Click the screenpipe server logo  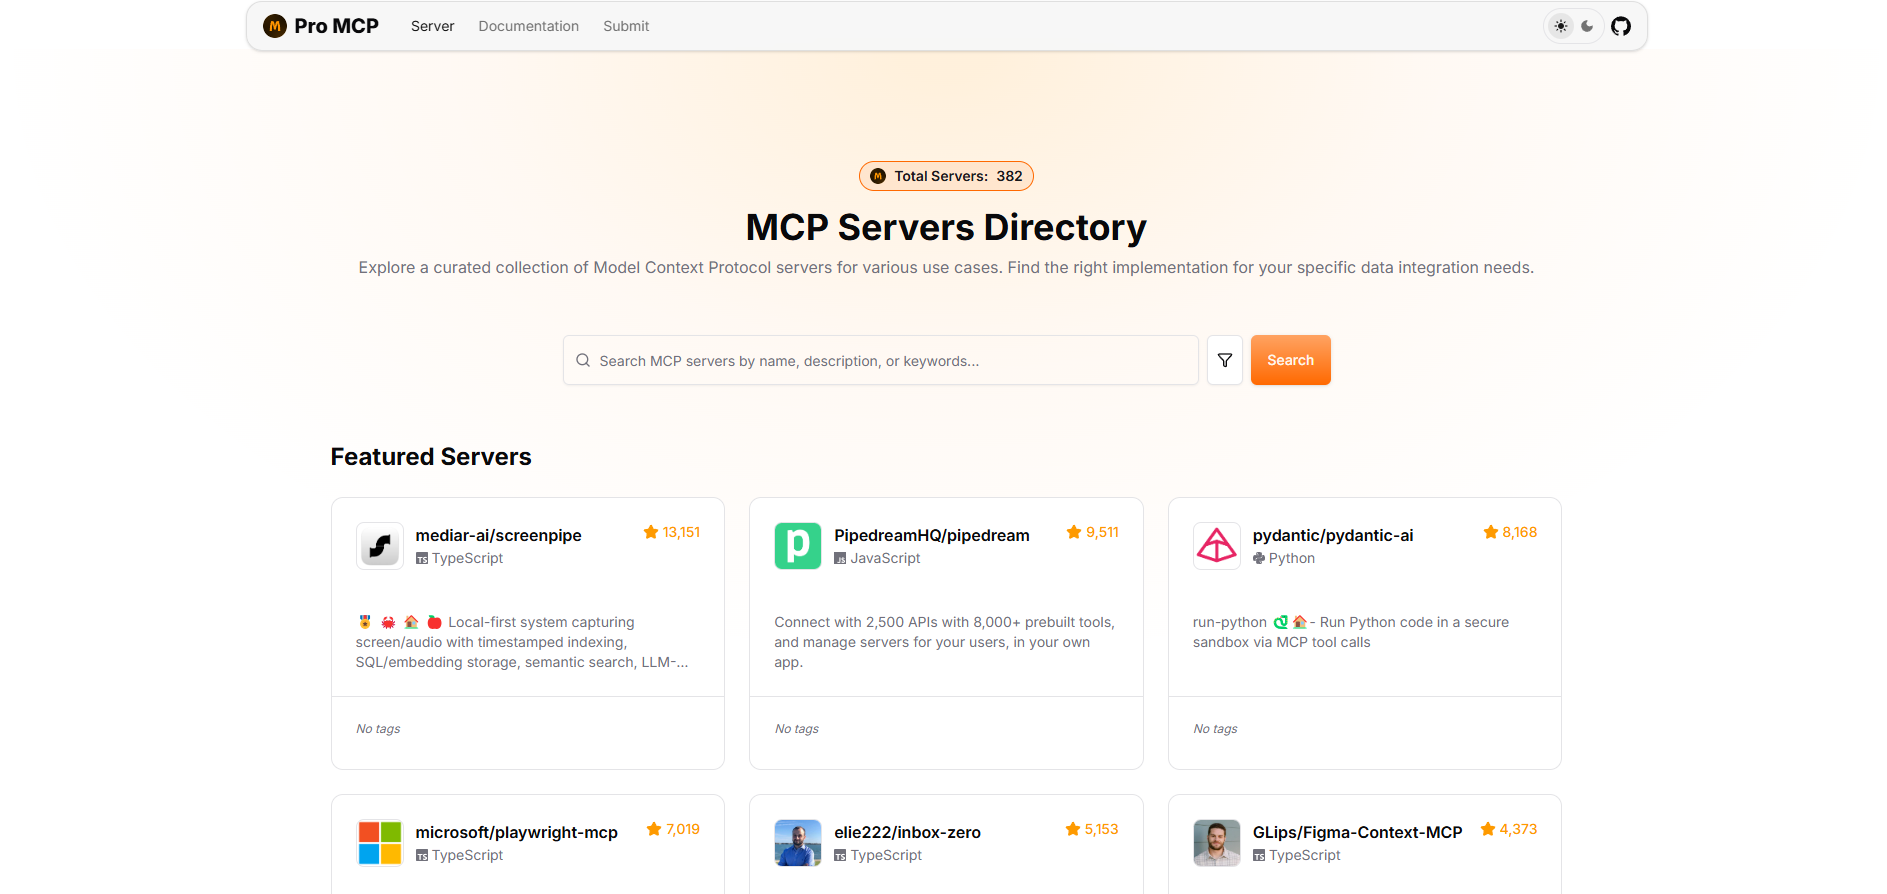click(x=380, y=546)
